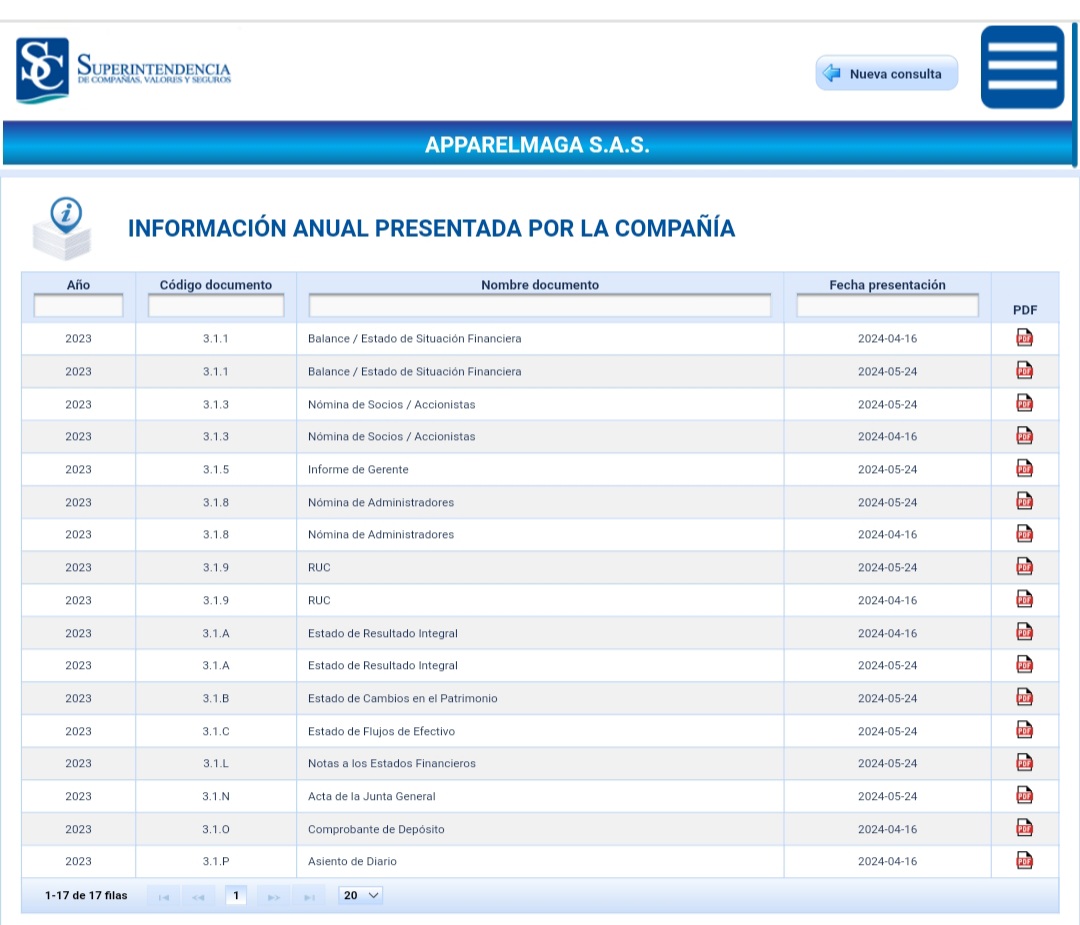Open Acta de la Junta General PDF
Viewport: 1080px width, 925px height.
(1024, 796)
